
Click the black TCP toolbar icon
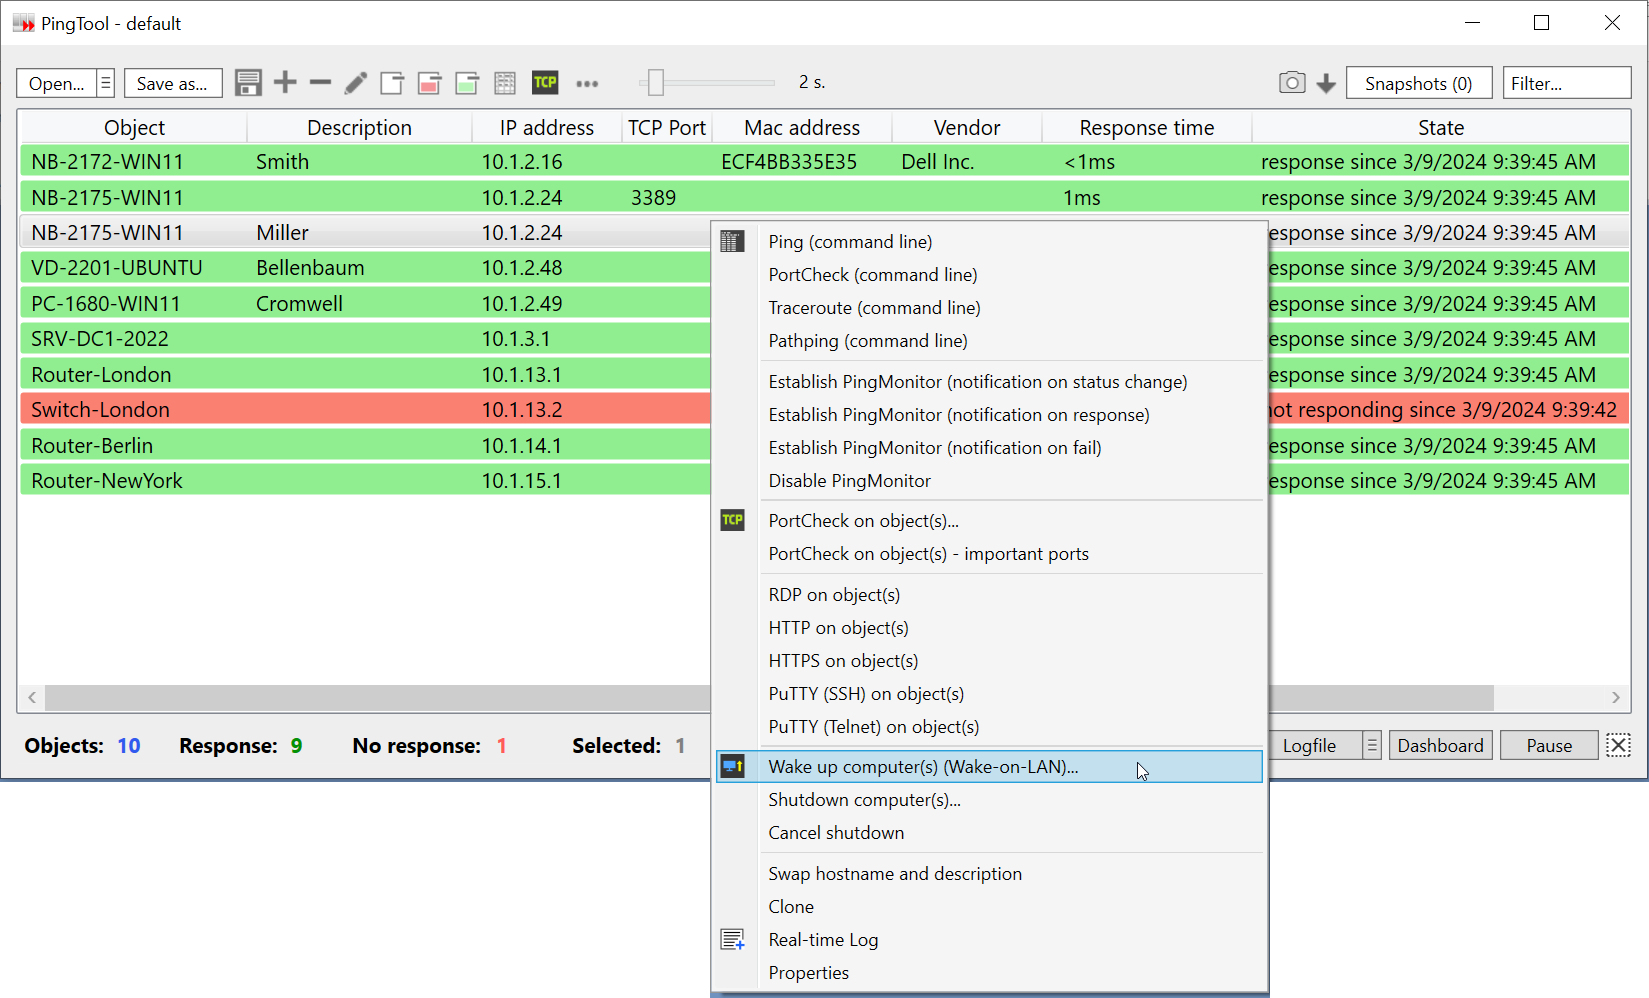click(x=545, y=83)
